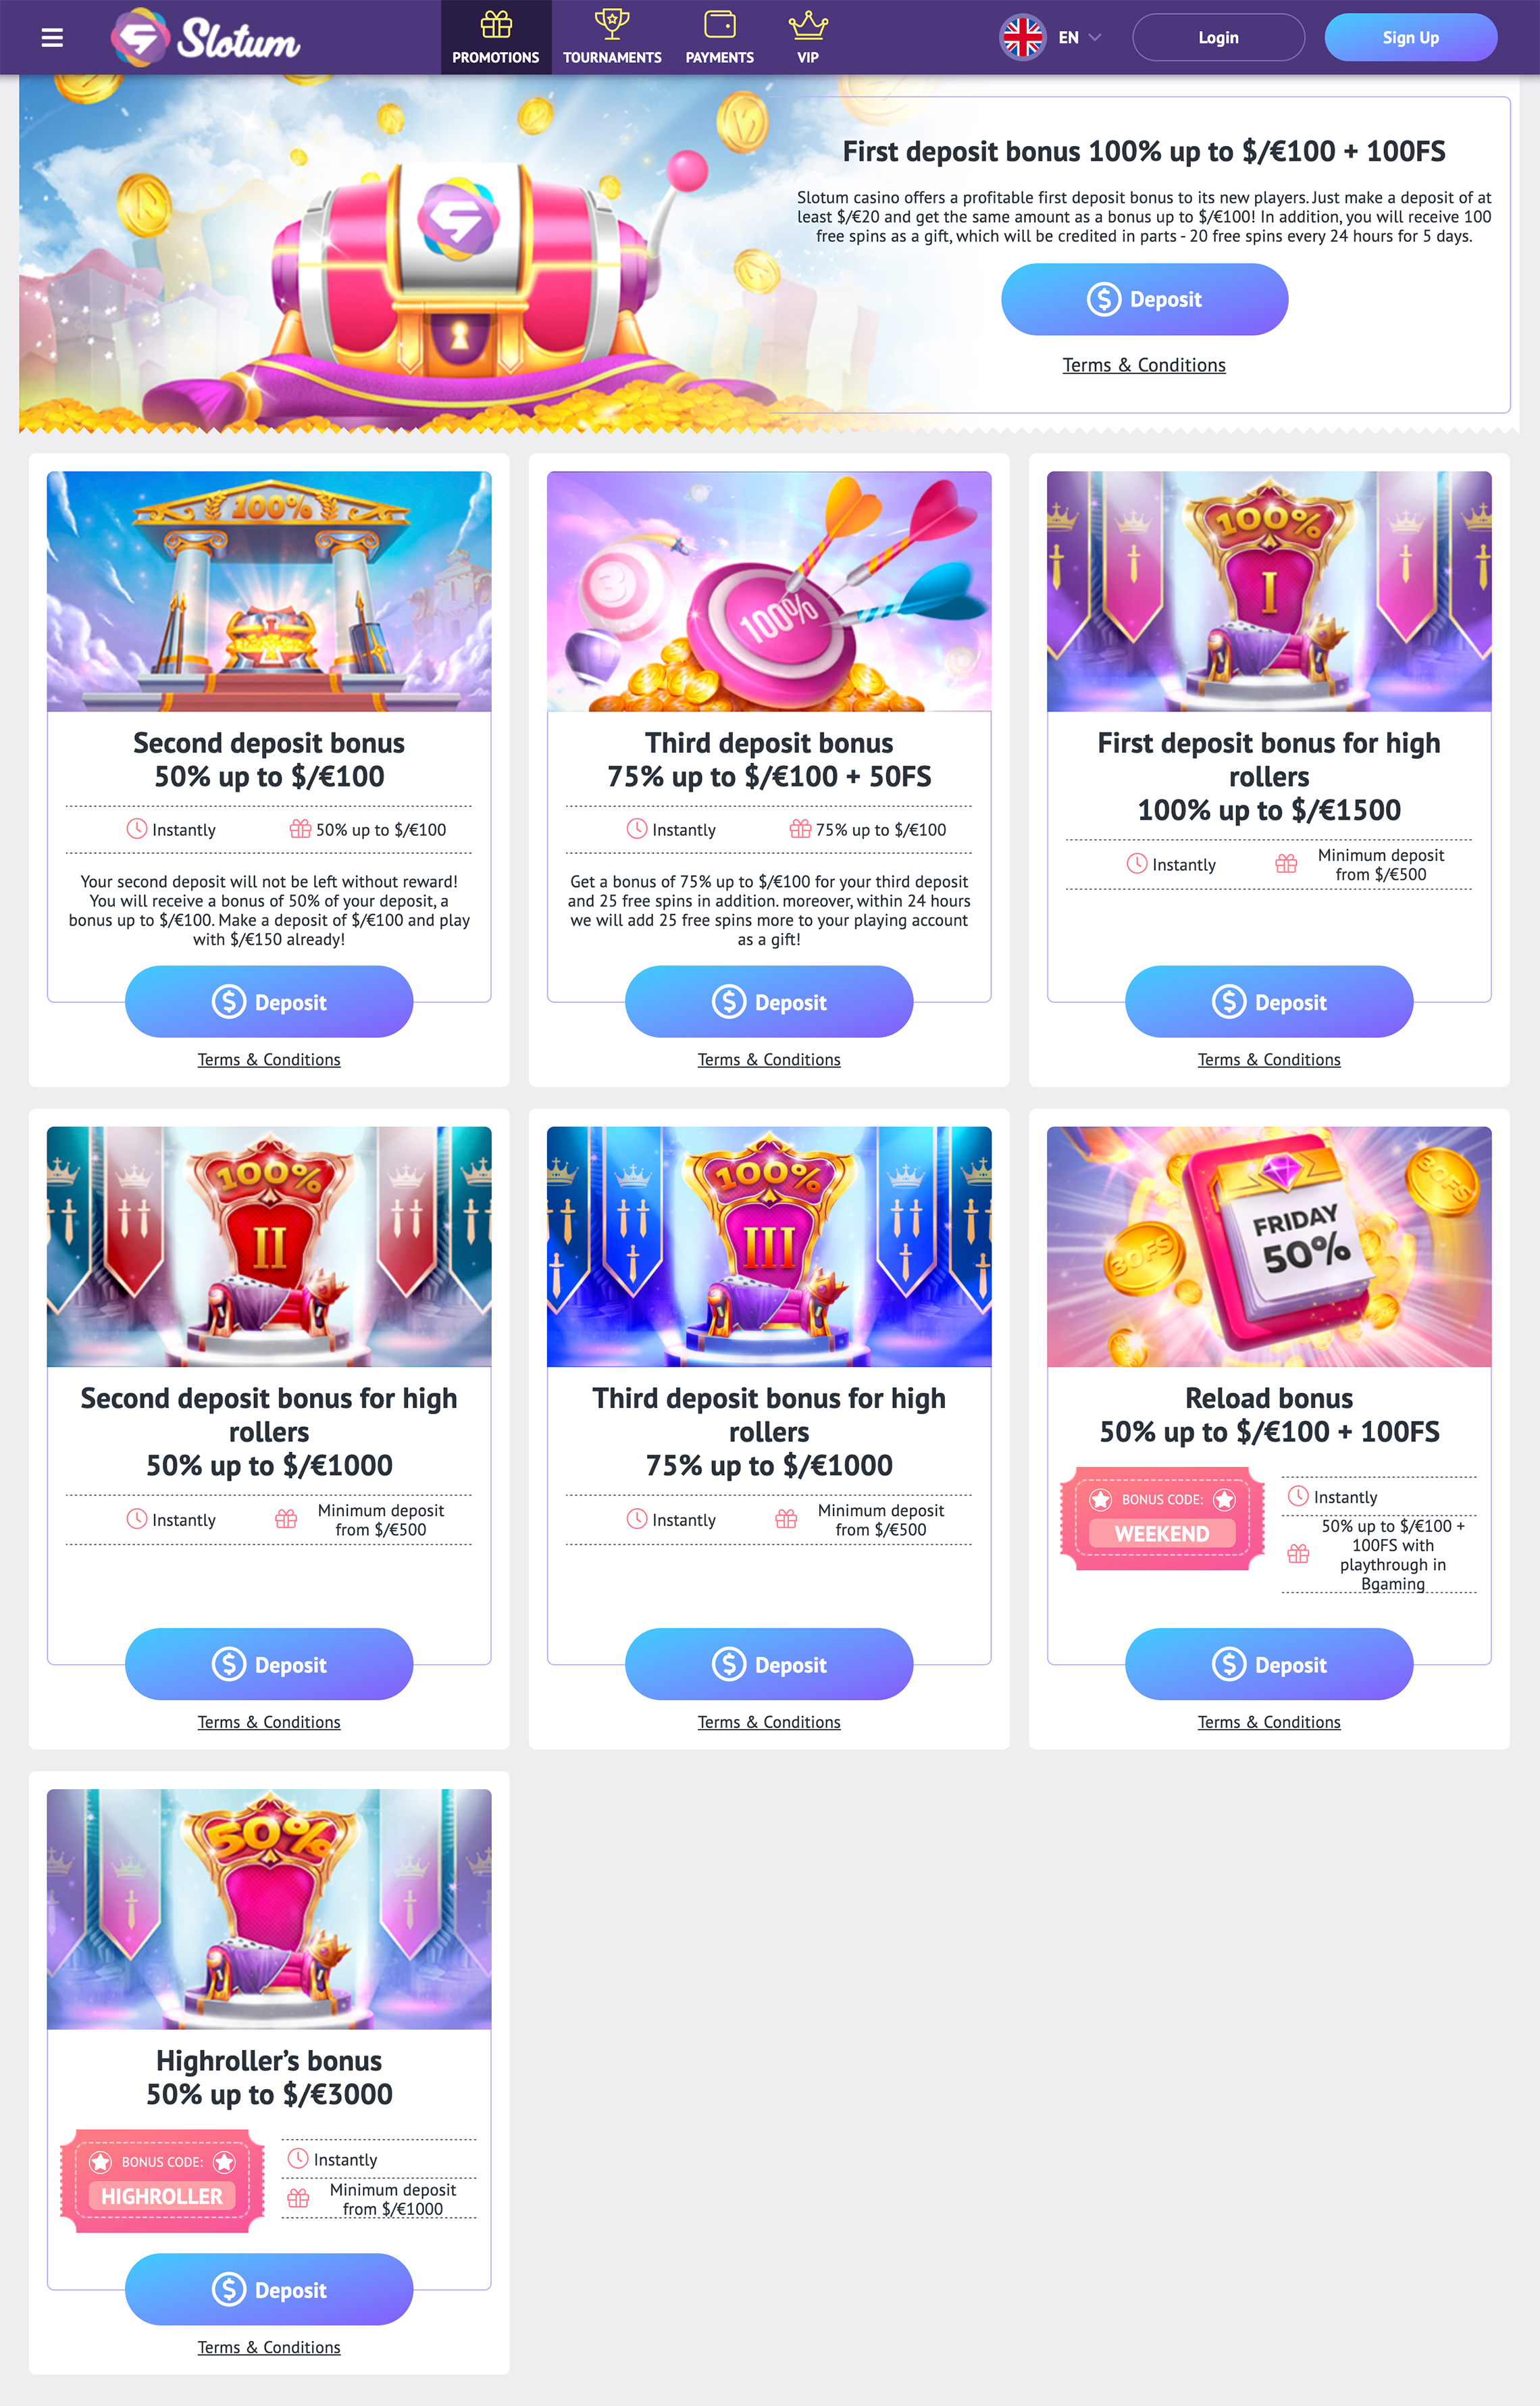The image size is (1540, 2406).
Task: Click the UK flag language icon
Action: coord(1022,38)
